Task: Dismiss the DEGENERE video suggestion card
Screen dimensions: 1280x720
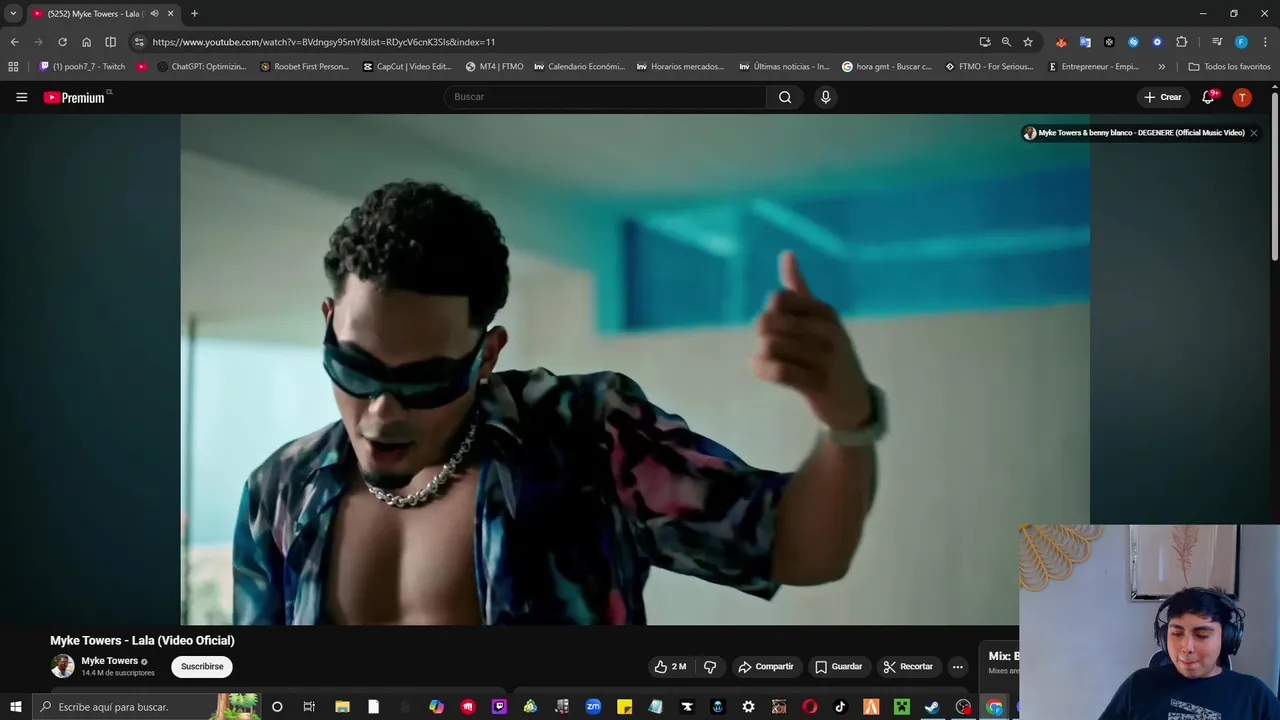Action: (x=1253, y=133)
